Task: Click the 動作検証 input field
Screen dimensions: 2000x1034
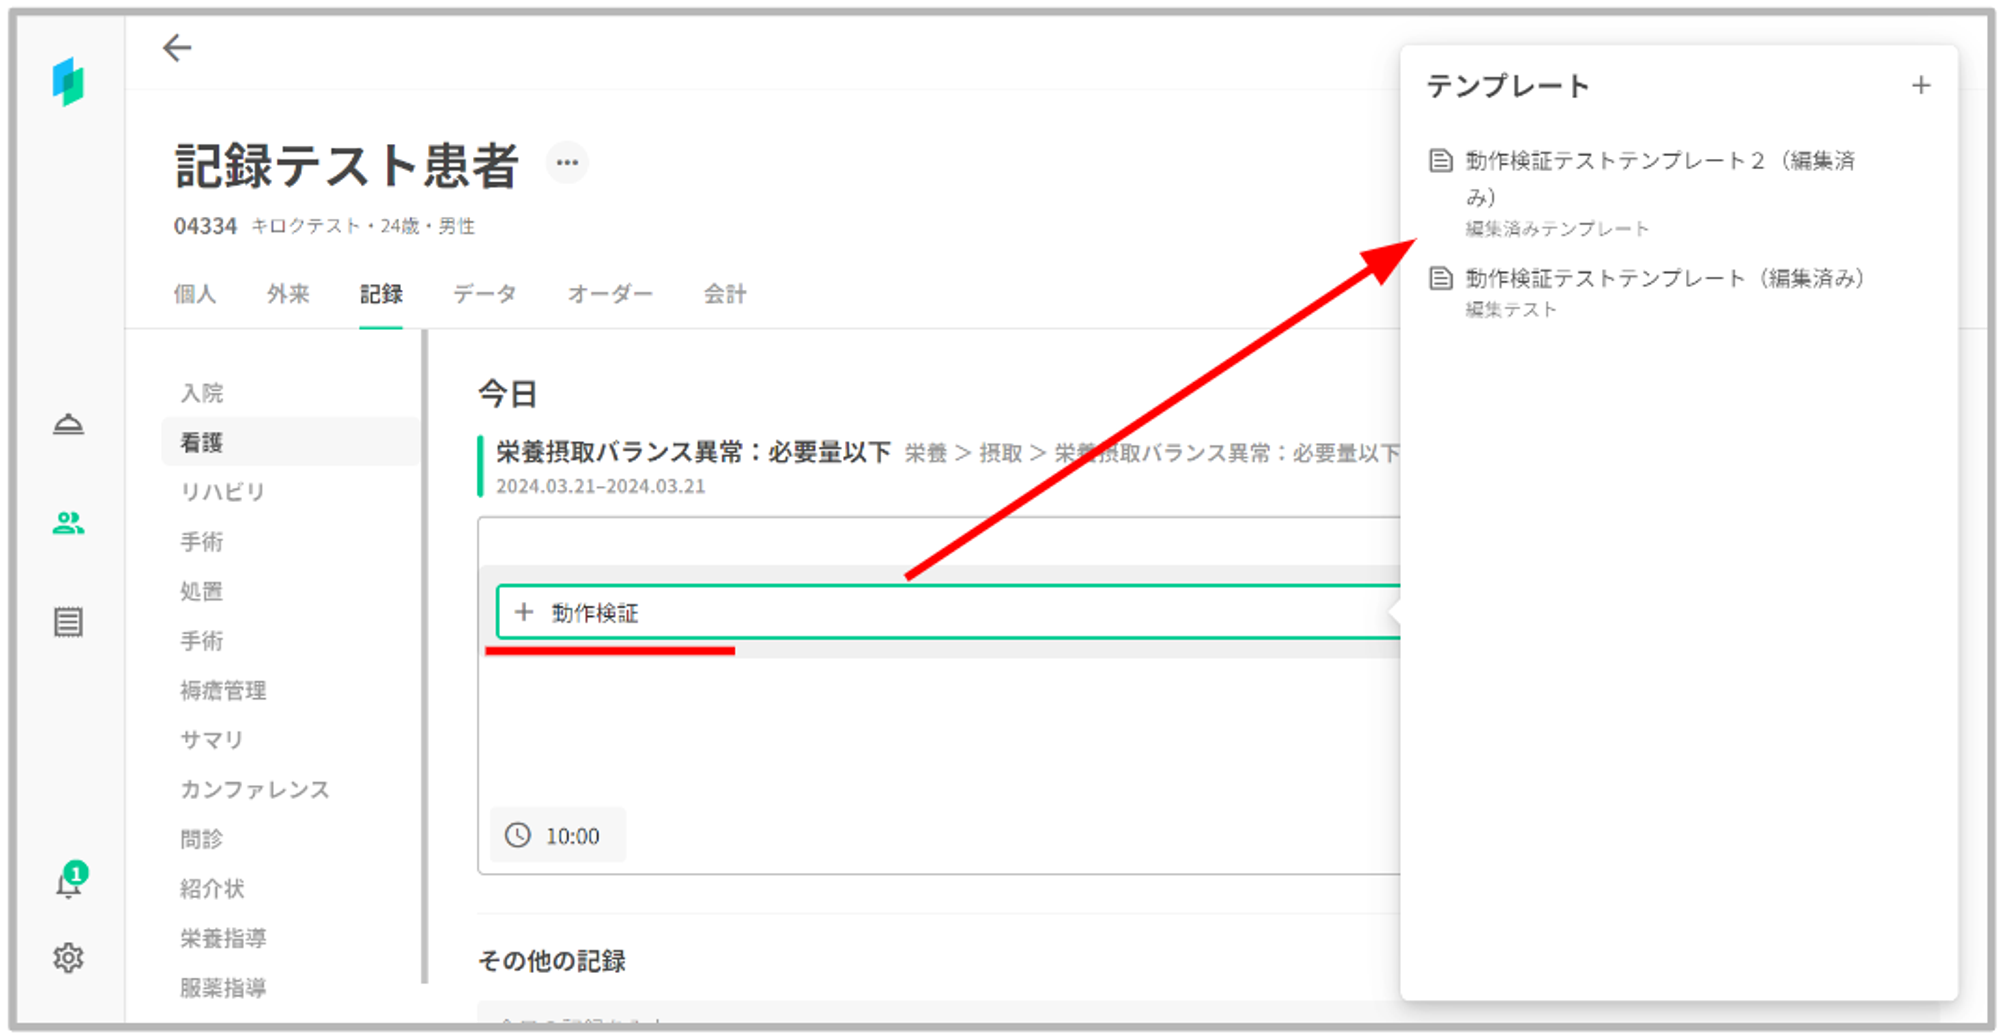Action: [948, 612]
